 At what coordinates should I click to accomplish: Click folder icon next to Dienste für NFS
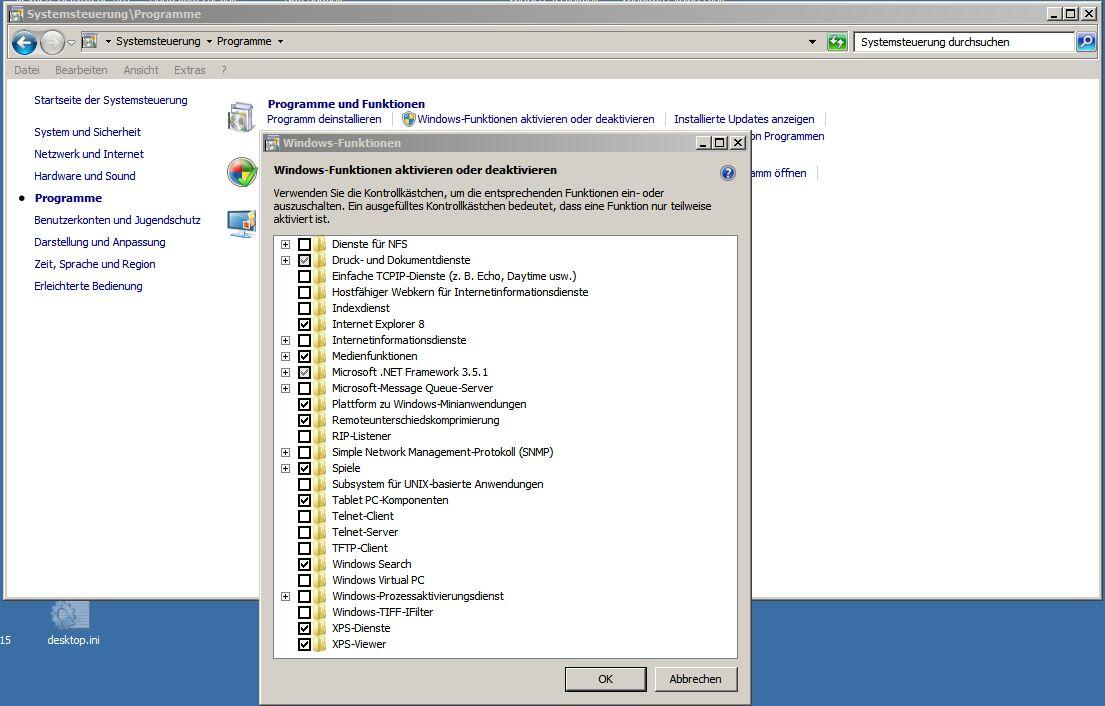[321, 244]
